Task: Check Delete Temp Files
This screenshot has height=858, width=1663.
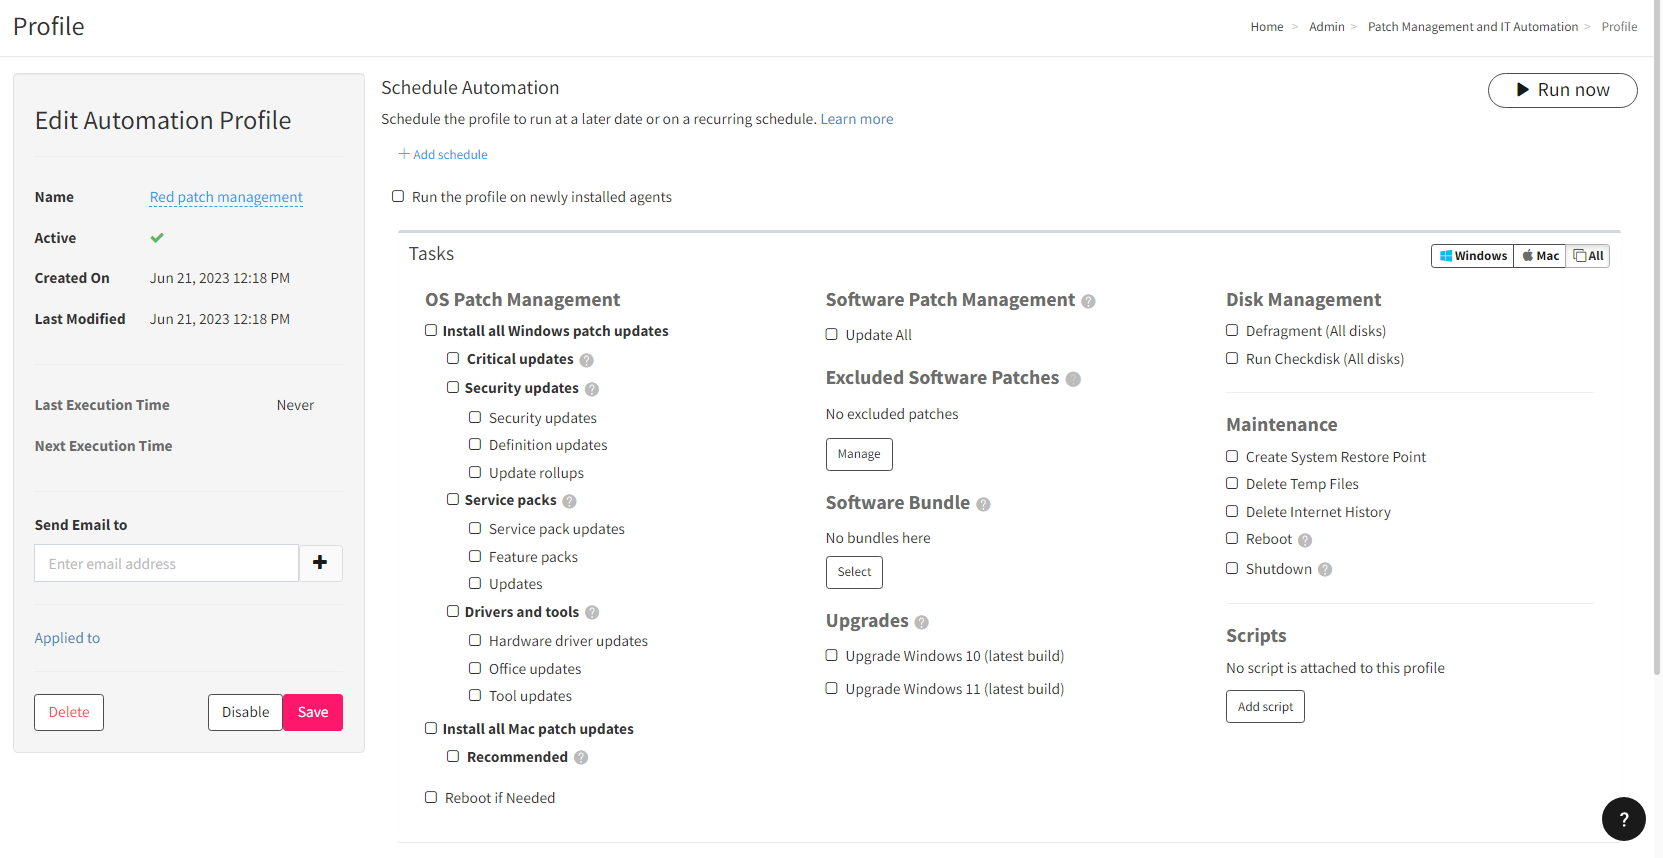Action: [1232, 483]
